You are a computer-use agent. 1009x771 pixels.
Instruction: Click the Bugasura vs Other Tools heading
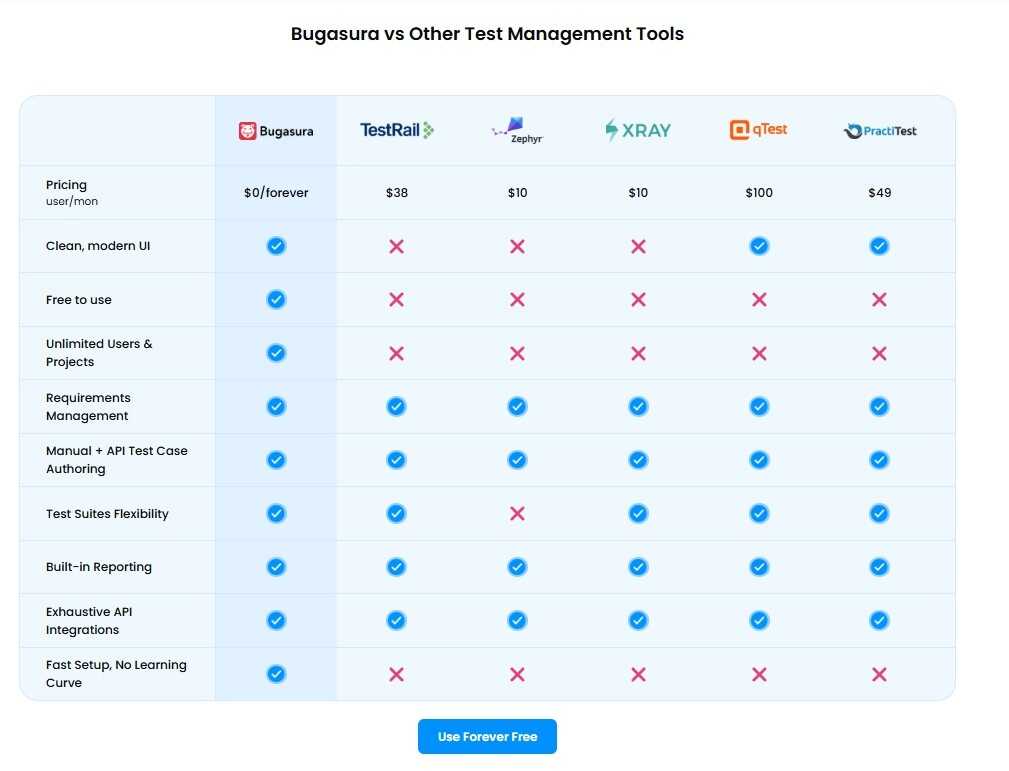pos(487,34)
